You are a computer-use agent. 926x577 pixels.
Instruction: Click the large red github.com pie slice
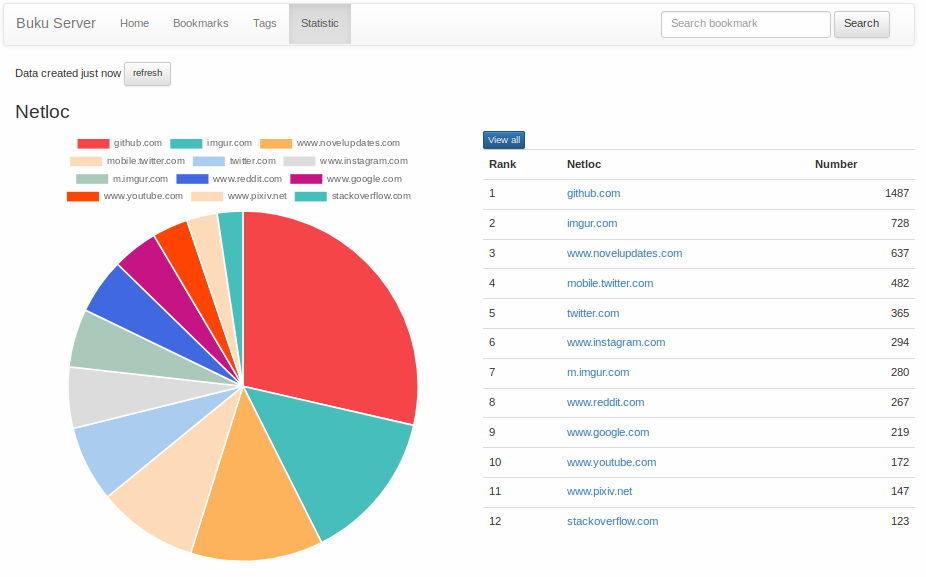point(331,319)
